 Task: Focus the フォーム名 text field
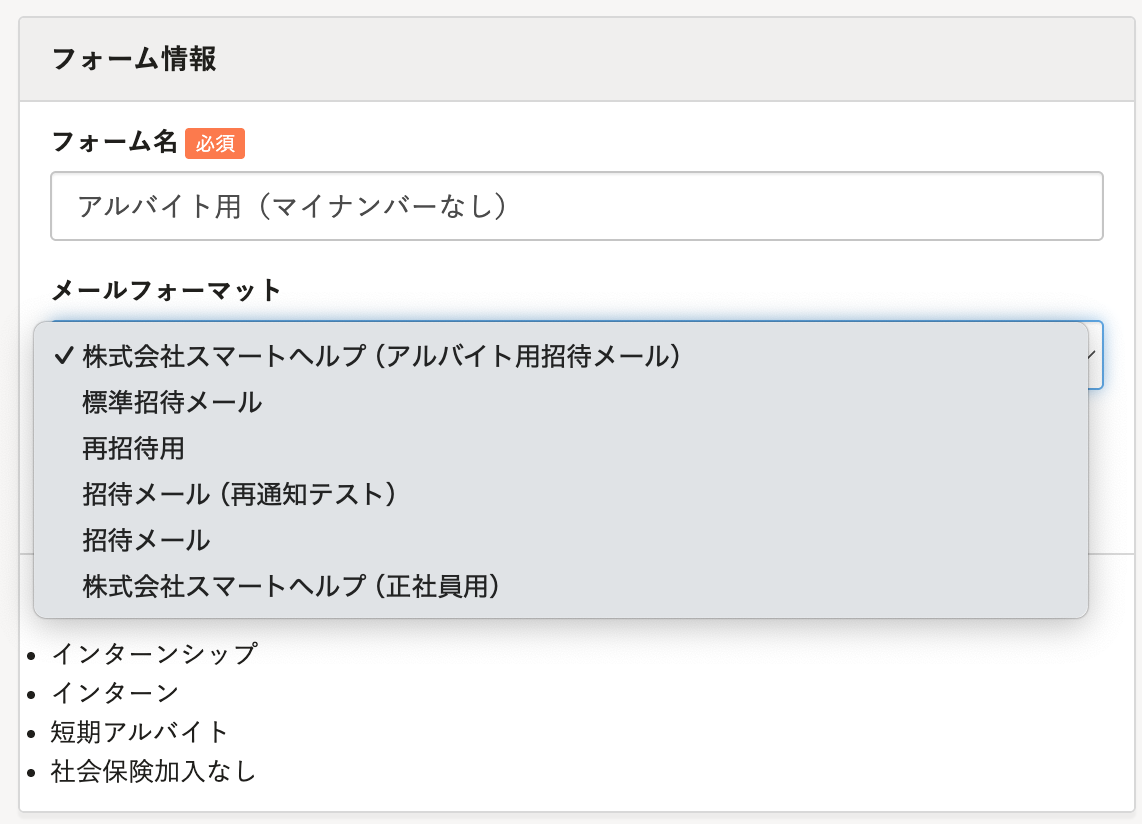[576, 206]
